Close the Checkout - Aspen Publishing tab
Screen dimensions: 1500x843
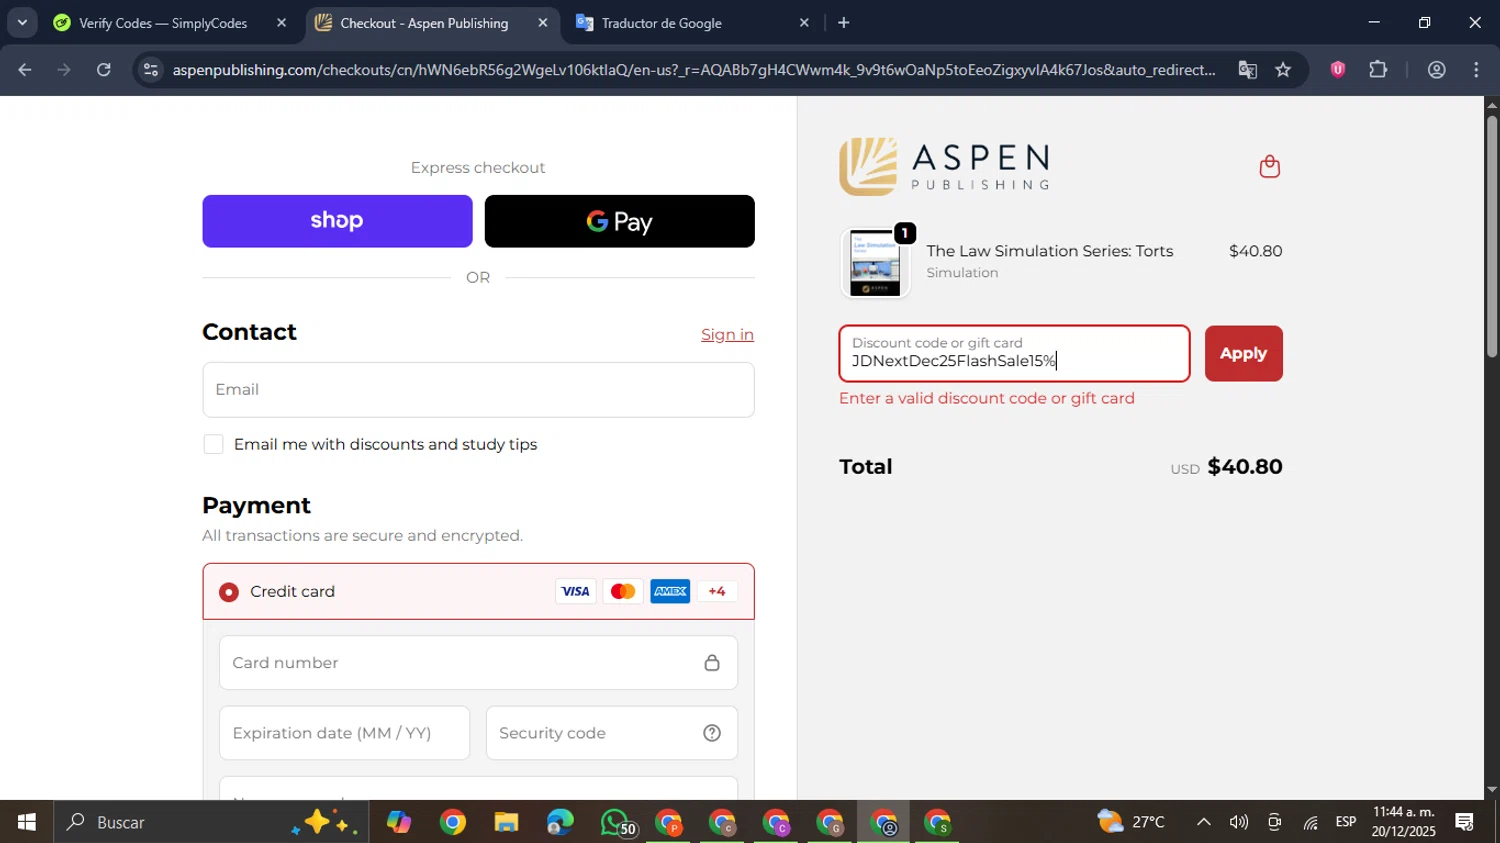pos(543,23)
